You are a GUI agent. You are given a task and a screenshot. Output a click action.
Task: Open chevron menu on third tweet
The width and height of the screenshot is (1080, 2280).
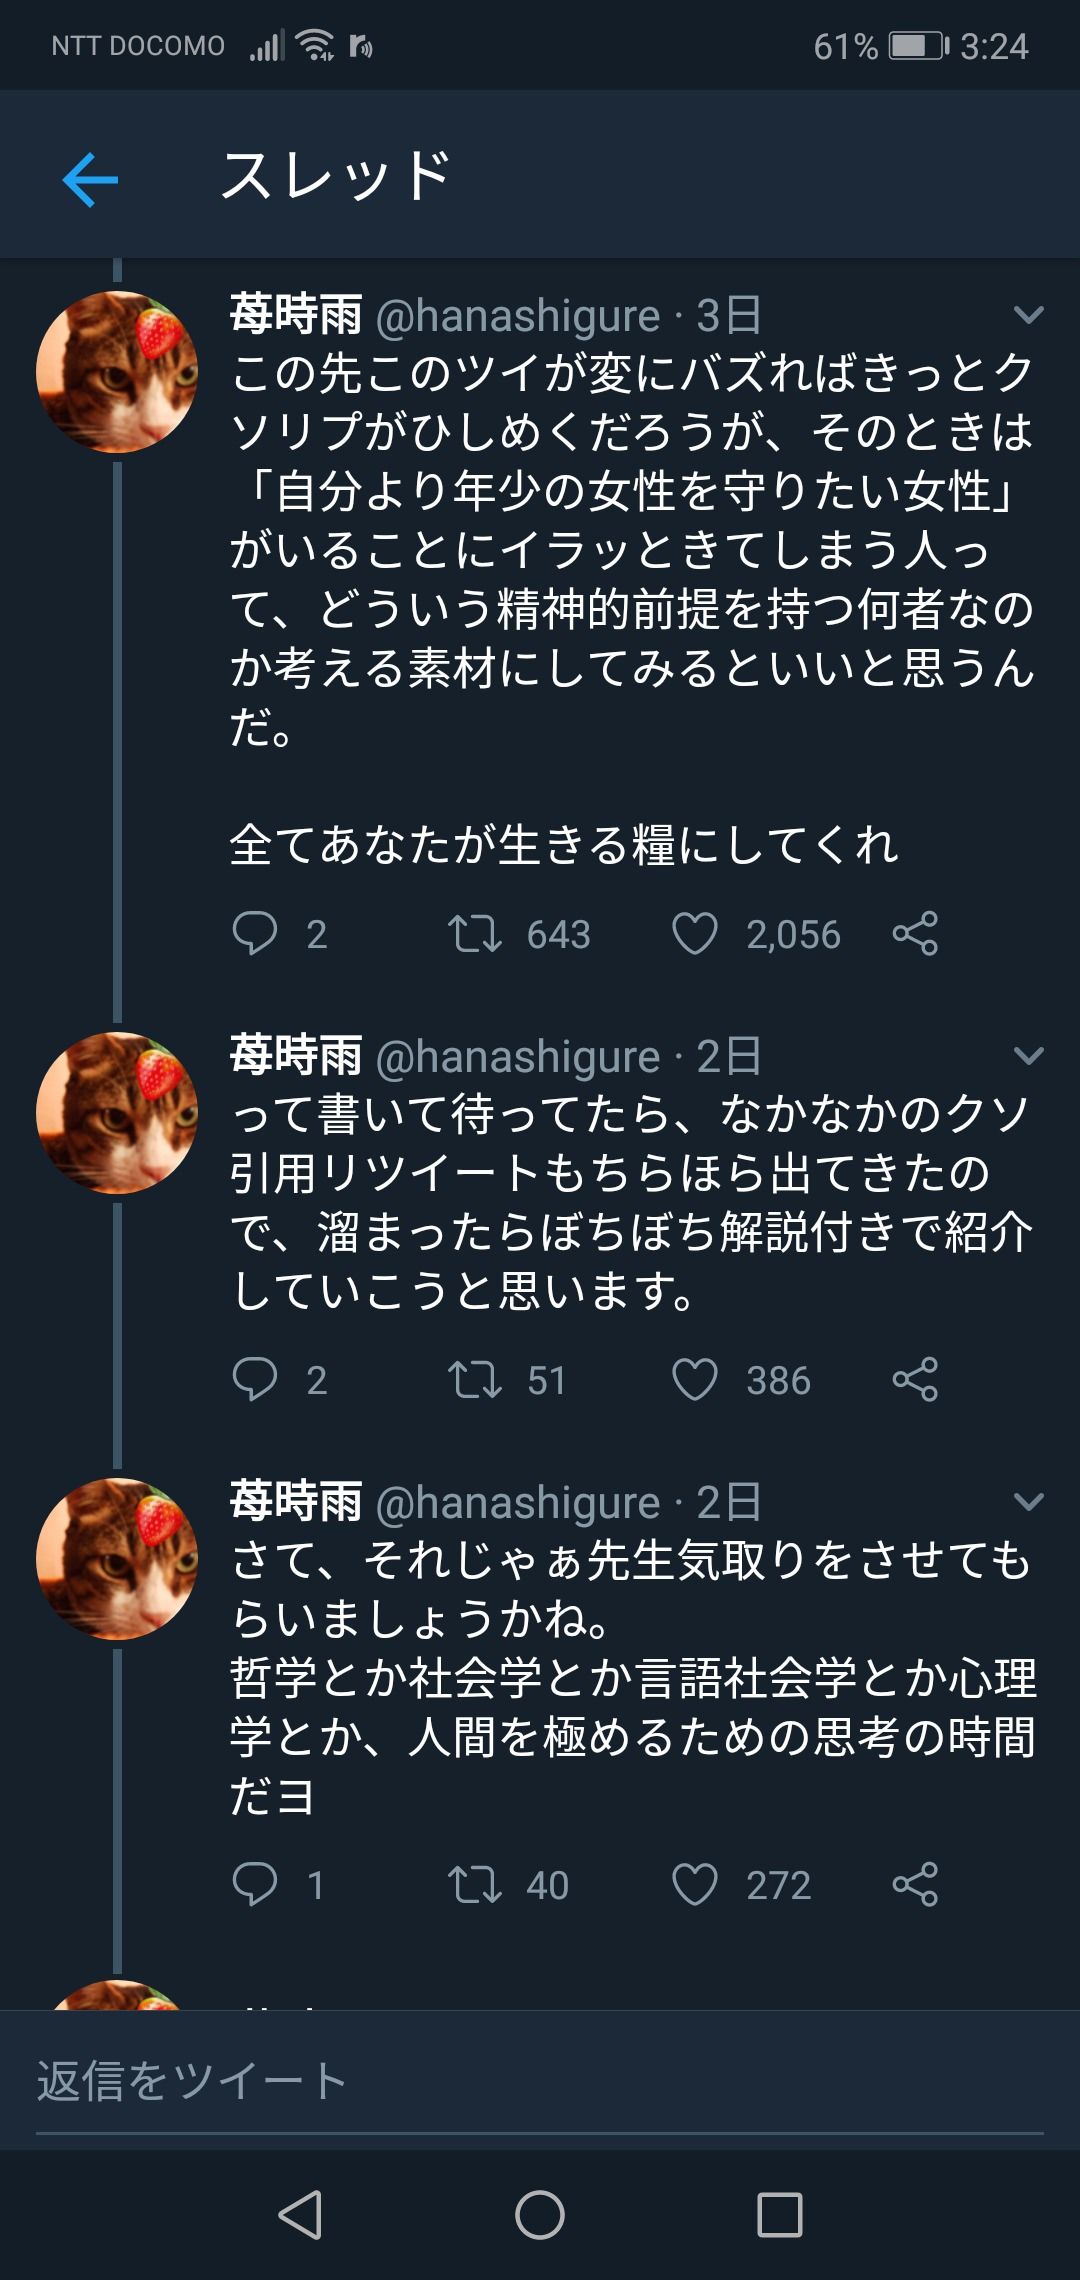pyautogui.click(x=1028, y=1502)
